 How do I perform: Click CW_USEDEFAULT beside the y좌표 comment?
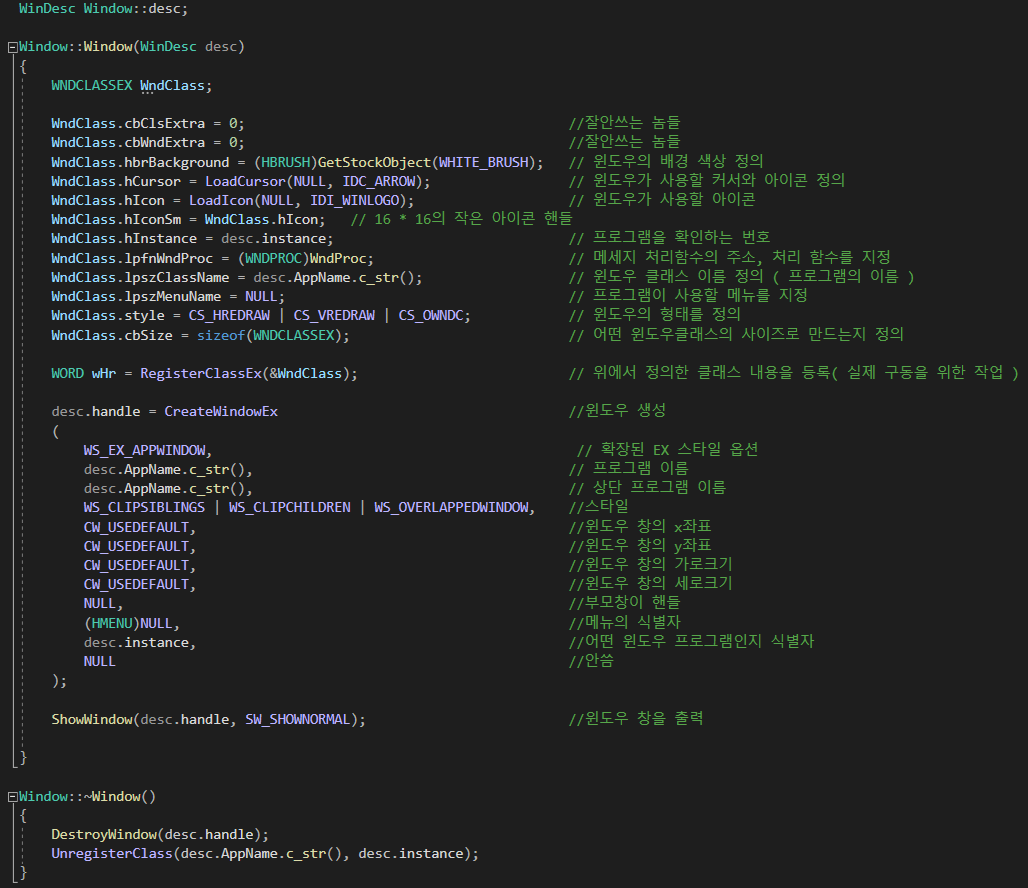(x=136, y=546)
